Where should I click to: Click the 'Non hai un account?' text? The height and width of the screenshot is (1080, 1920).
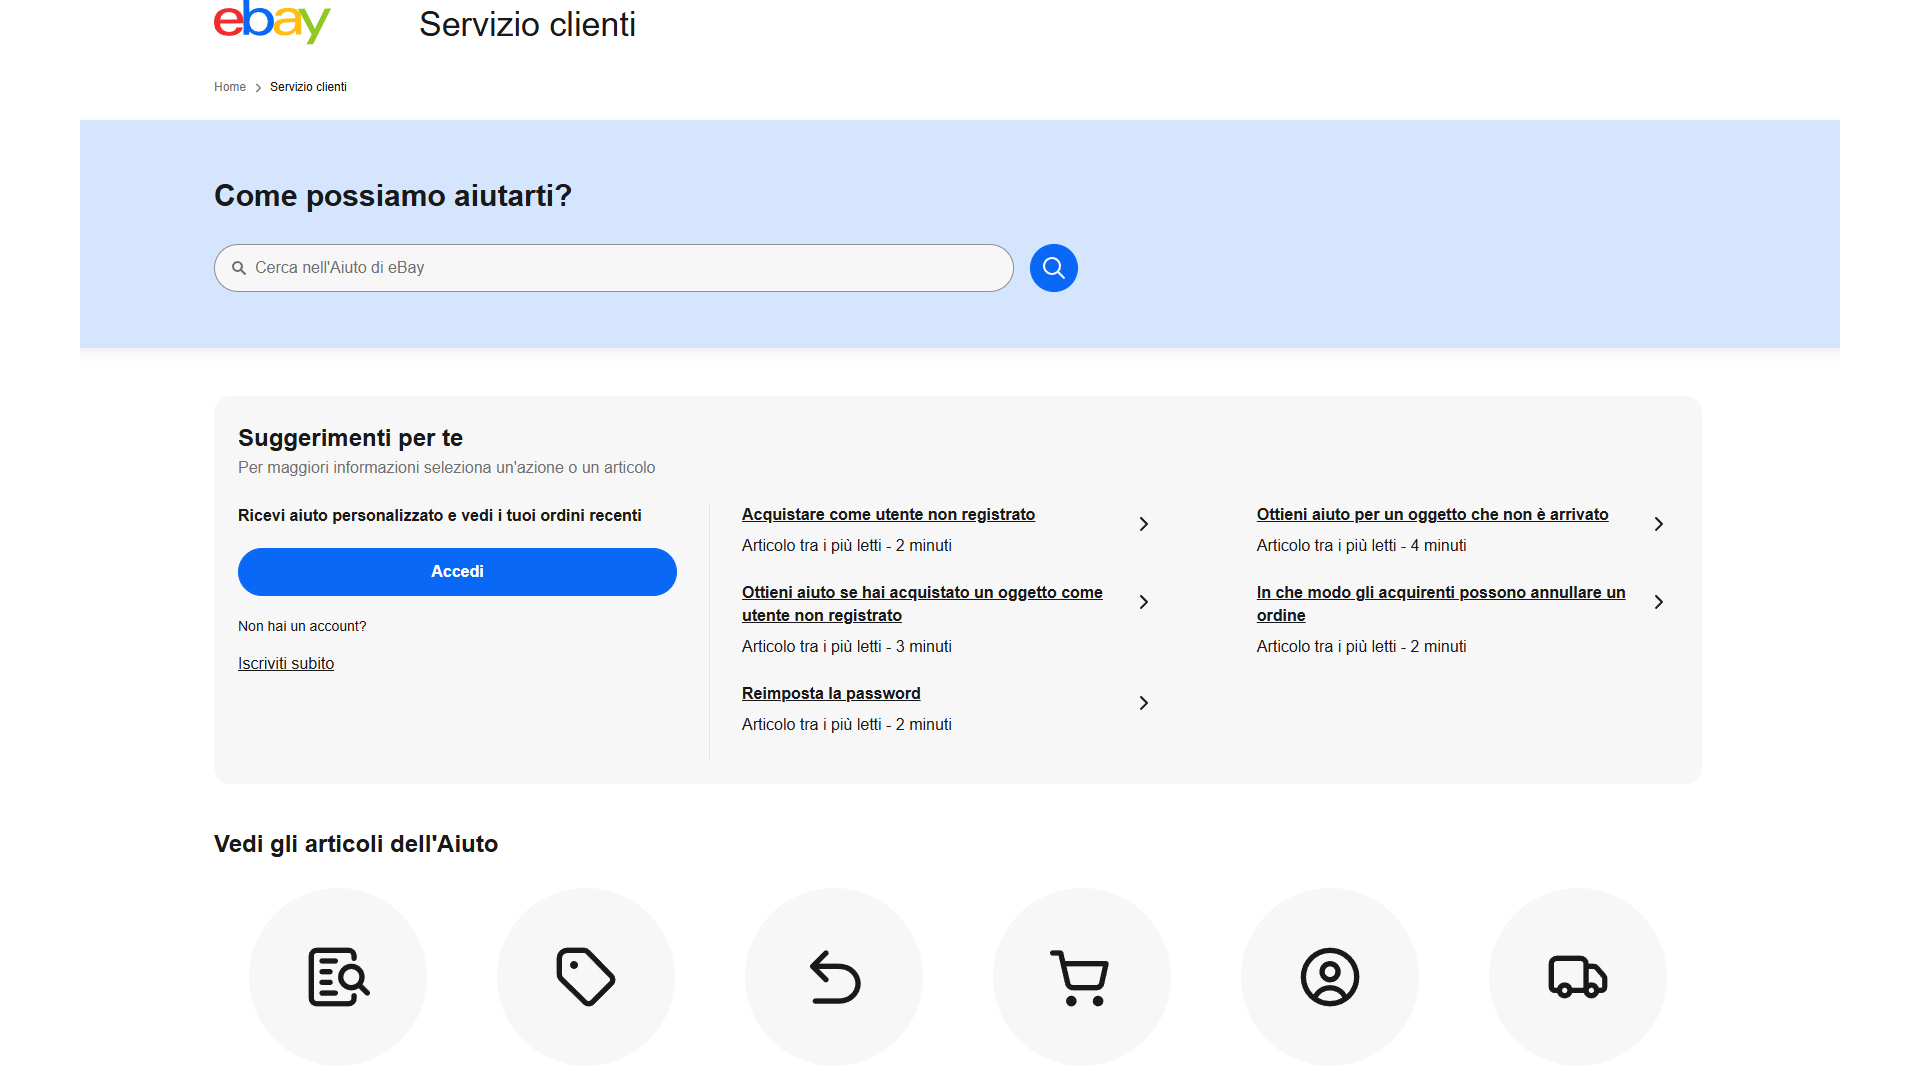tap(302, 626)
